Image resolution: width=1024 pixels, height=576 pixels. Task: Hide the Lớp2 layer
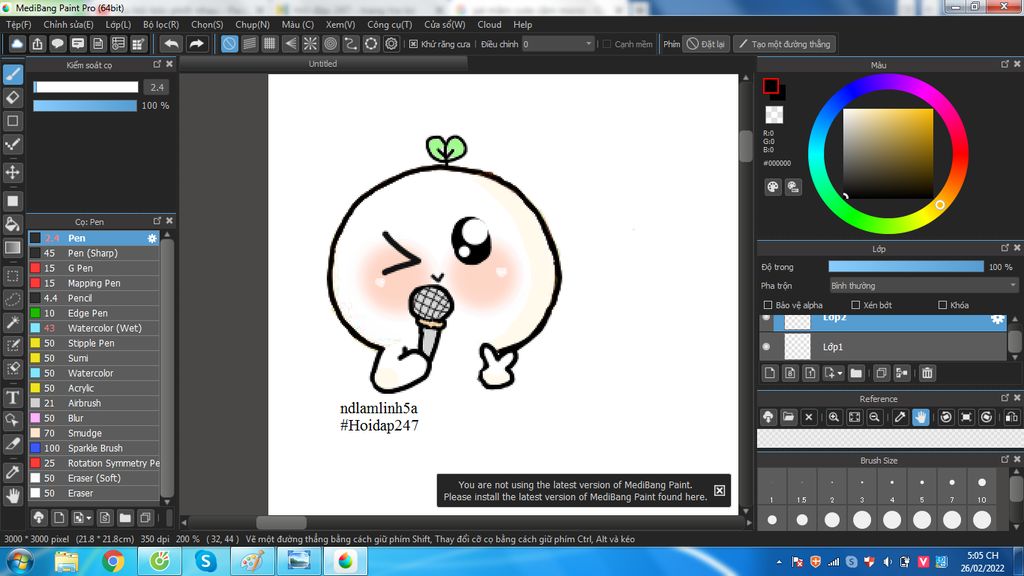coord(766,318)
